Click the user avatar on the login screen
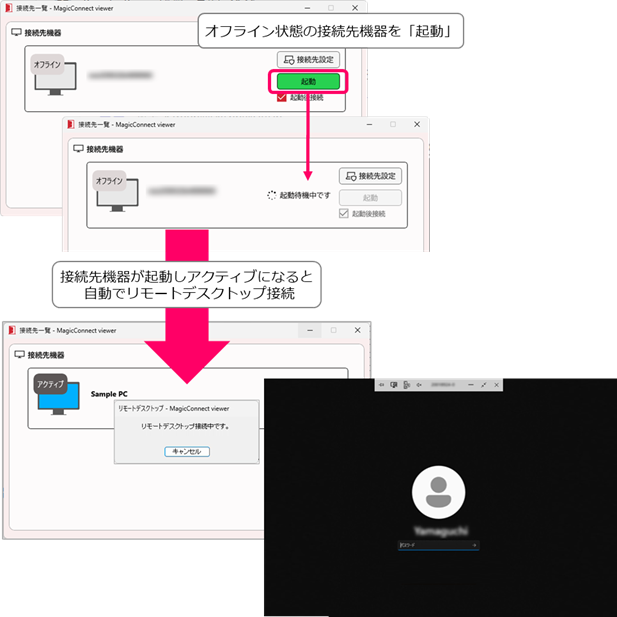Image resolution: width=617 pixels, height=617 pixels. [x=437, y=491]
